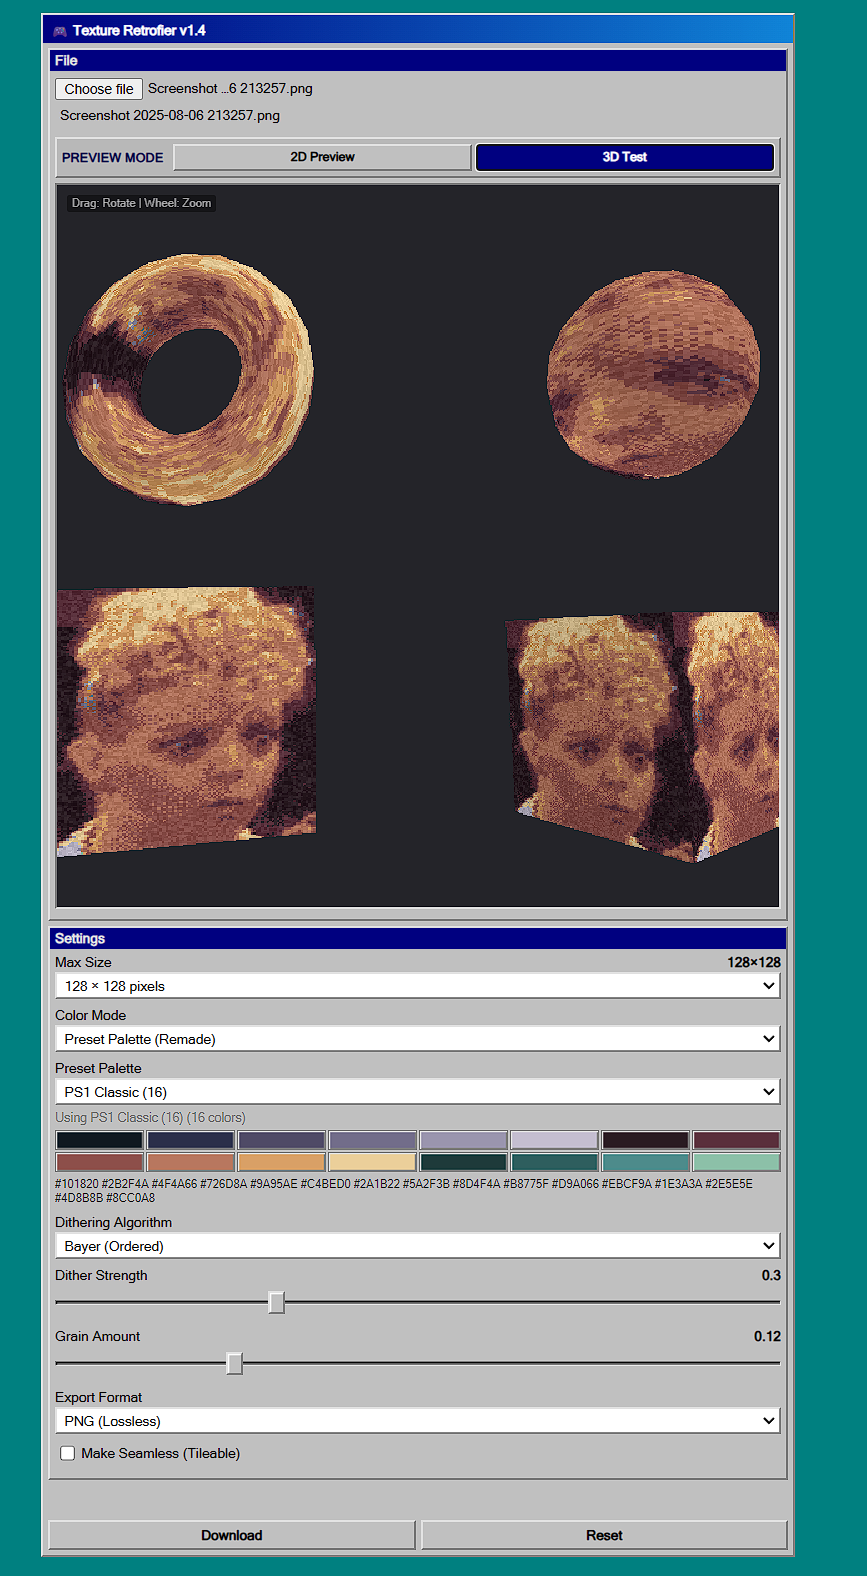This screenshot has width=867, height=1576.
Task: Click the Grain Amount value 0.12
Action: [767, 1336]
